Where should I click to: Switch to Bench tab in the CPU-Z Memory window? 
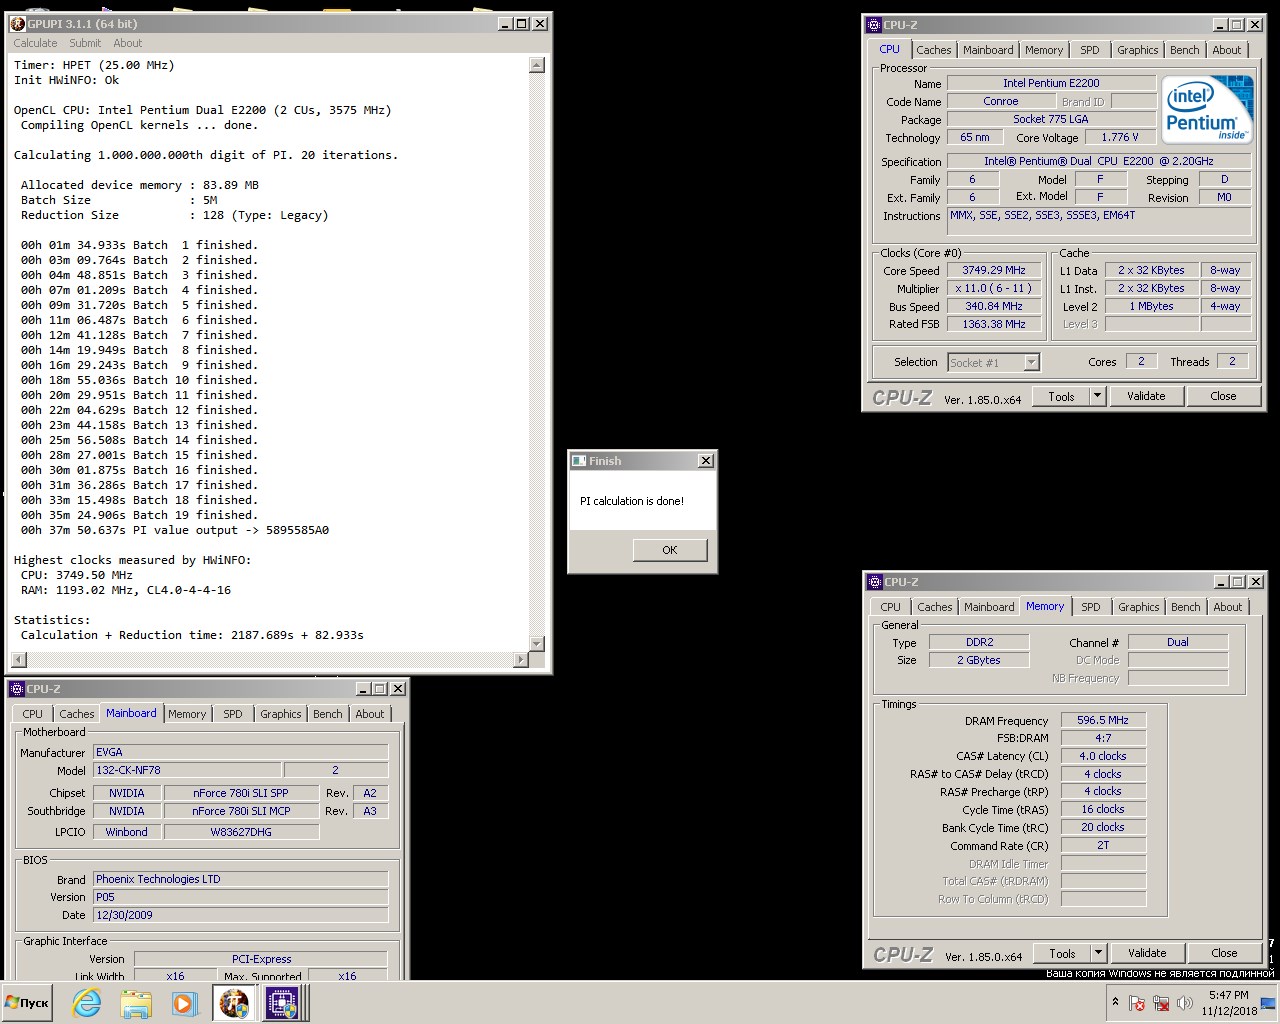point(1186,607)
